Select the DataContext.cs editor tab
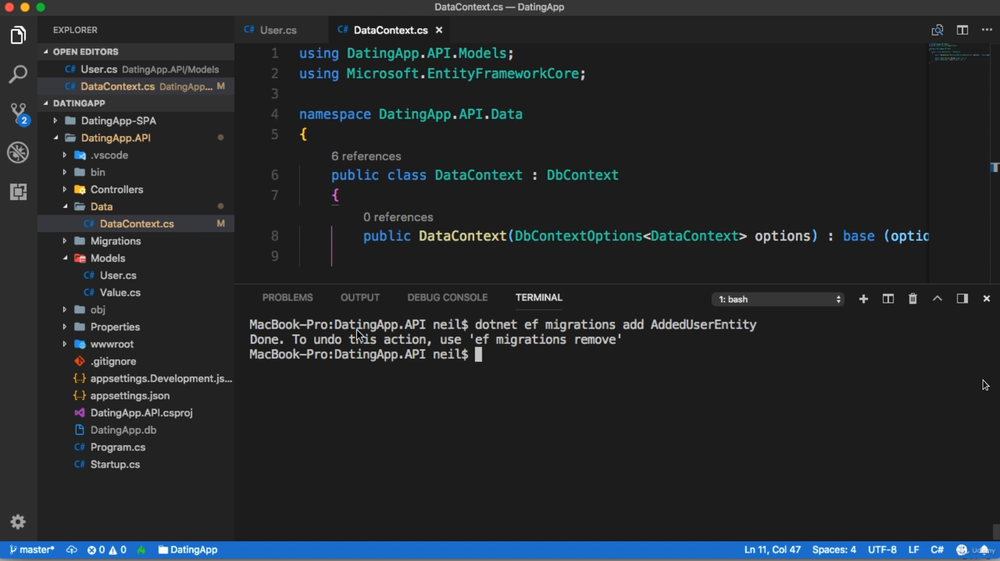1000x561 pixels. 390,30
